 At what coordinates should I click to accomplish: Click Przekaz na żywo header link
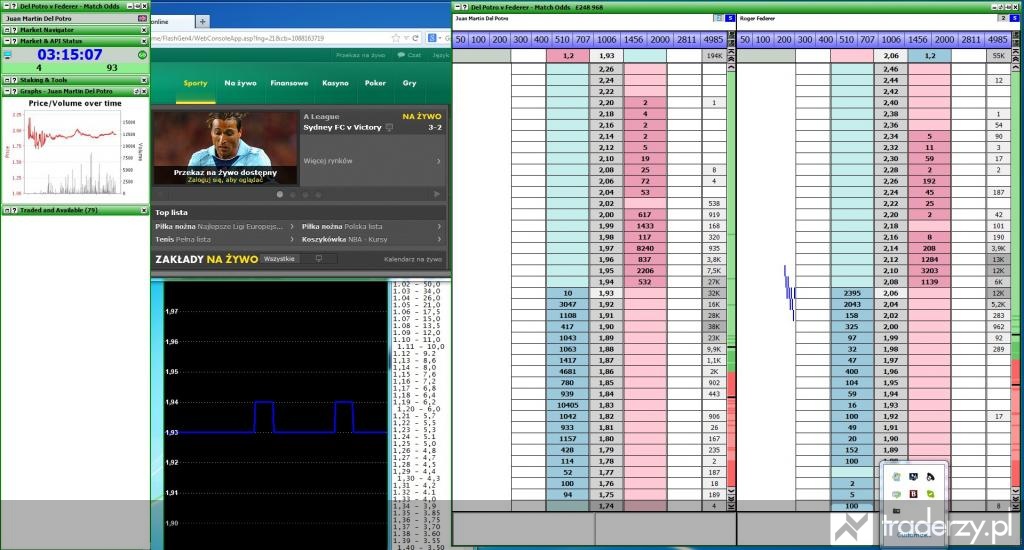[x=360, y=55]
